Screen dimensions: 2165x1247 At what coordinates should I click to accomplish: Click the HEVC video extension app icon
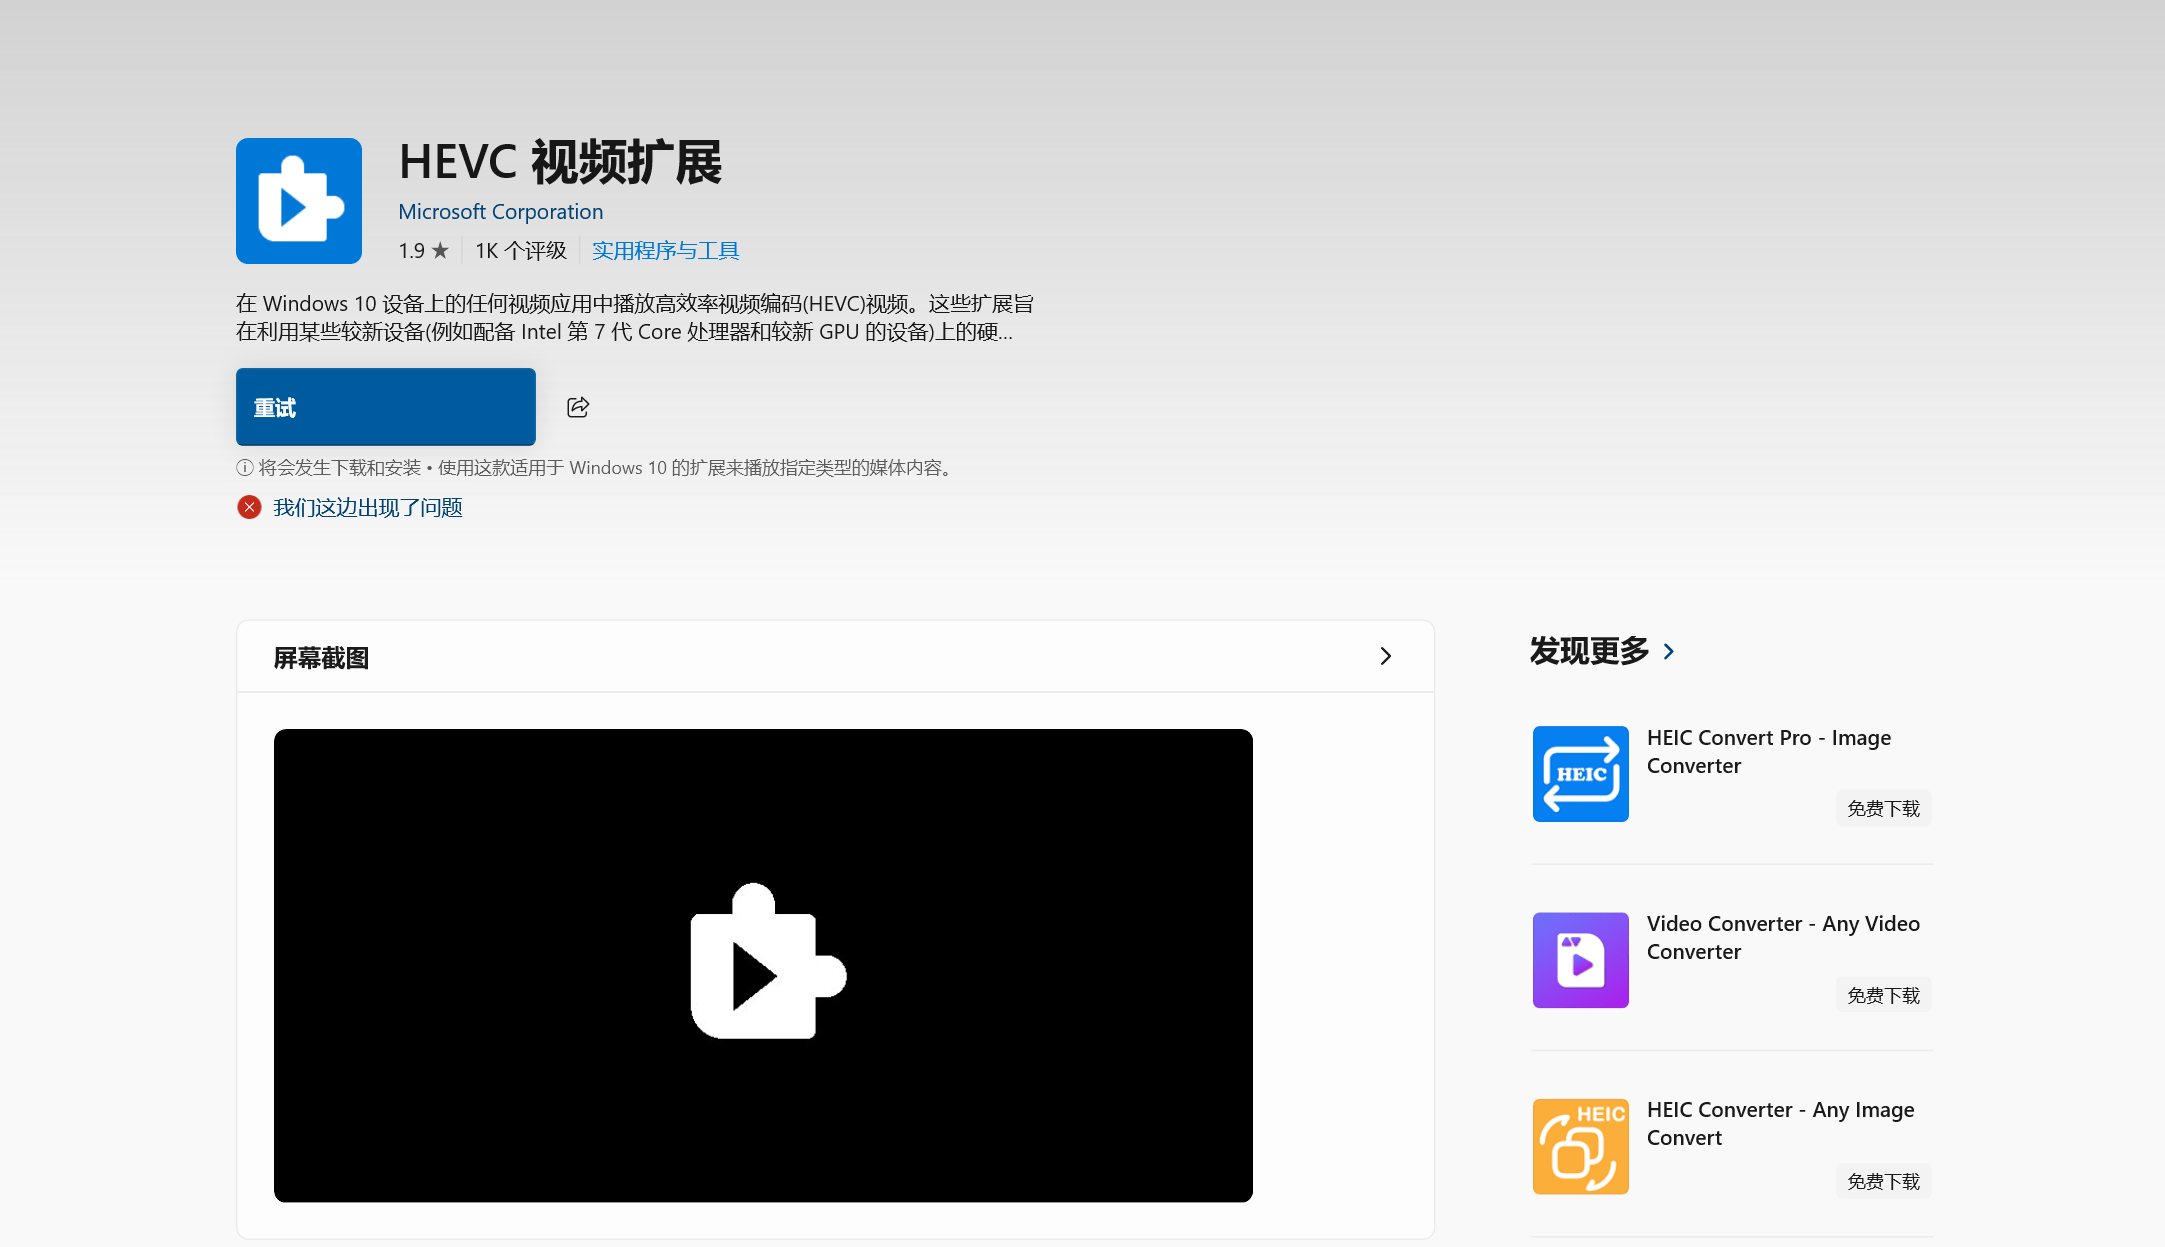[298, 201]
